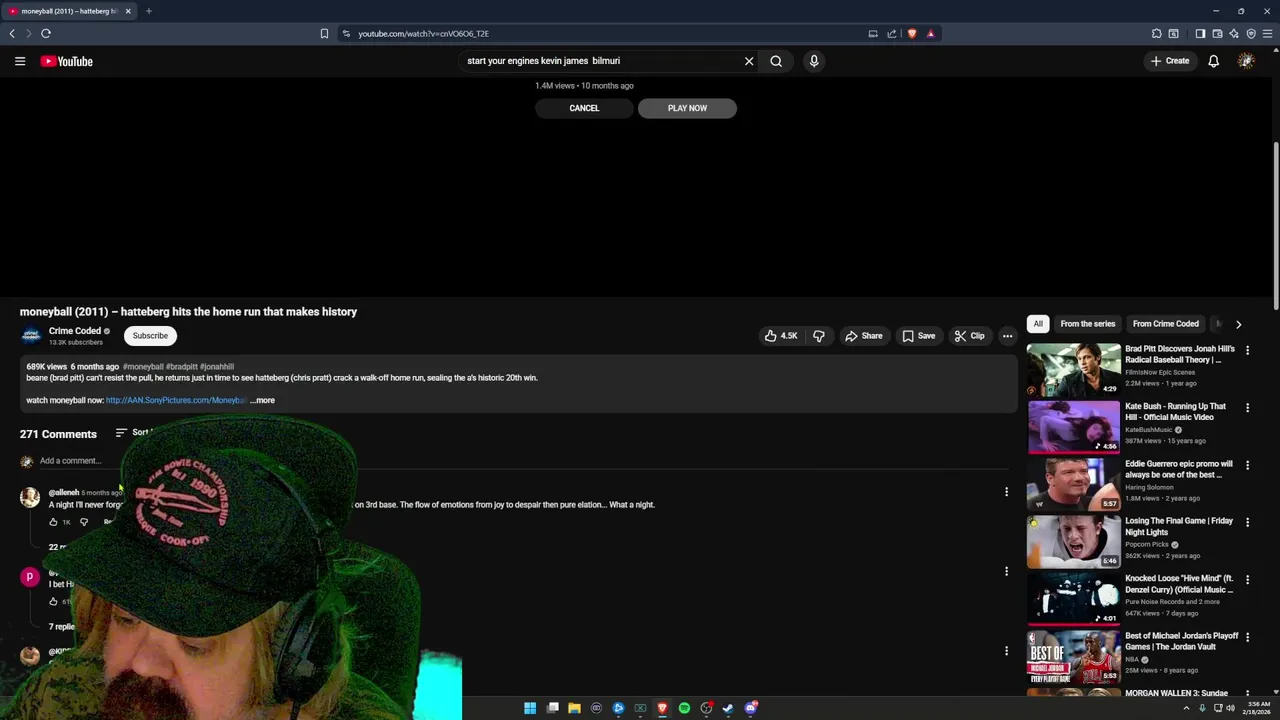Like @alleneh's comment
Image resolution: width=1280 pixels, height=720 pixels.
pos(53,522)
